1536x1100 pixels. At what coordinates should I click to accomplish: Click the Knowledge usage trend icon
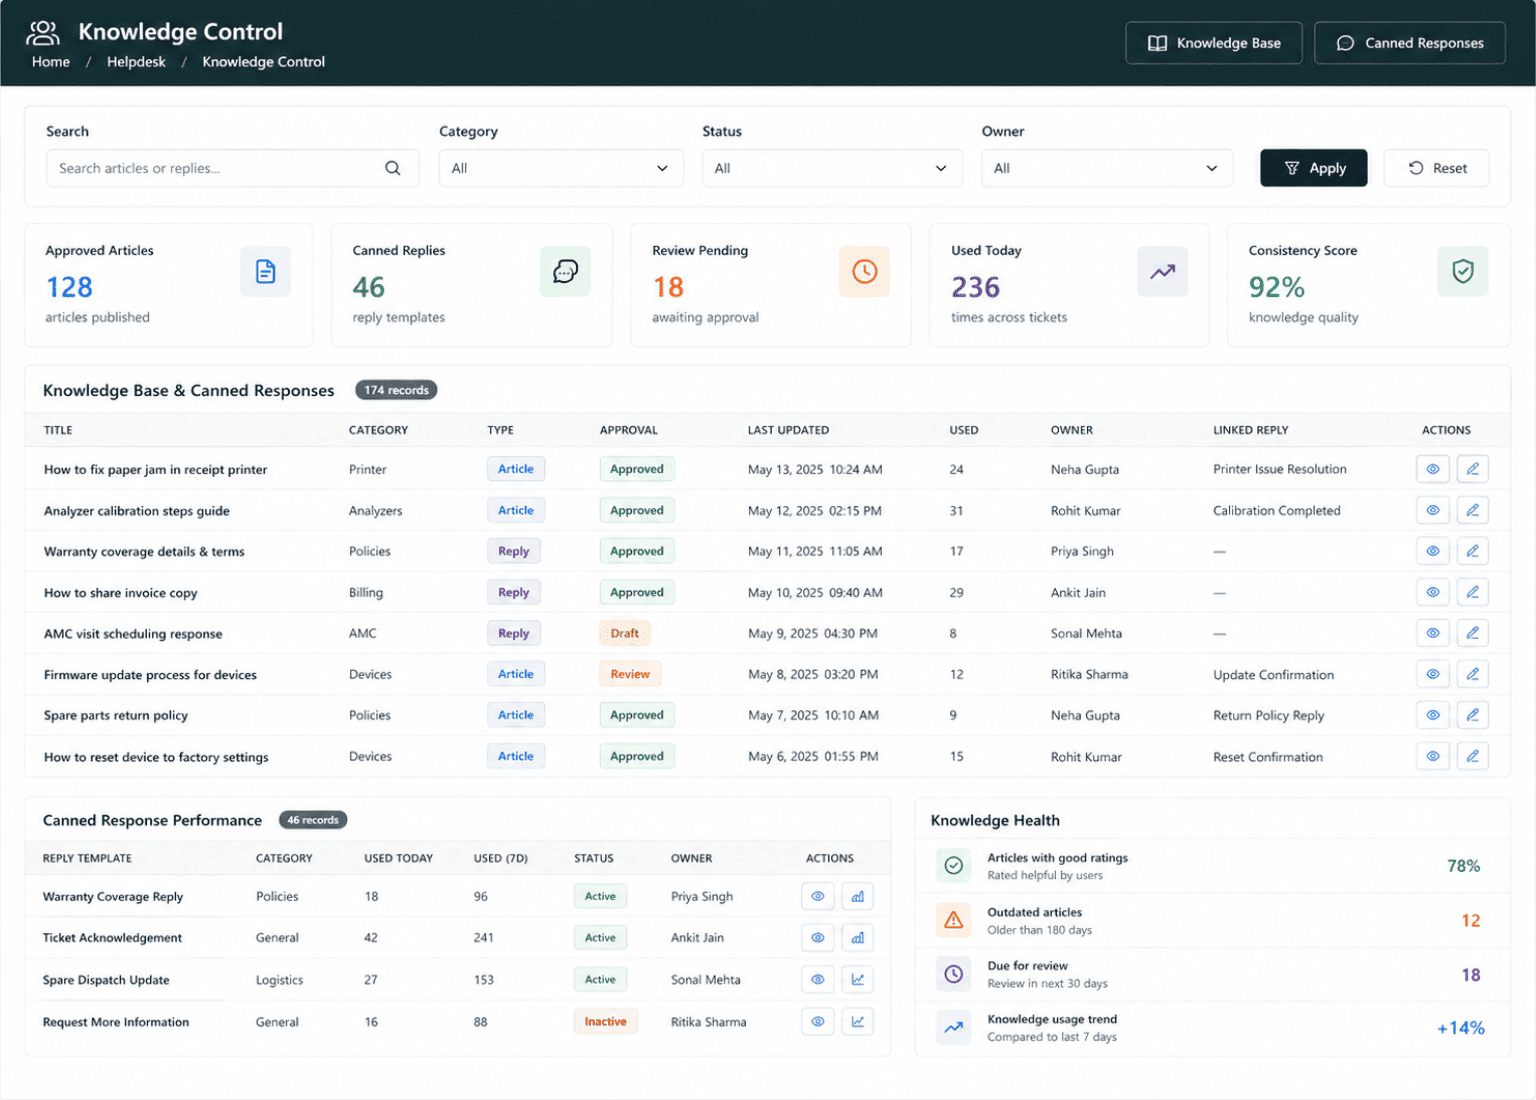coord(953,1027)
